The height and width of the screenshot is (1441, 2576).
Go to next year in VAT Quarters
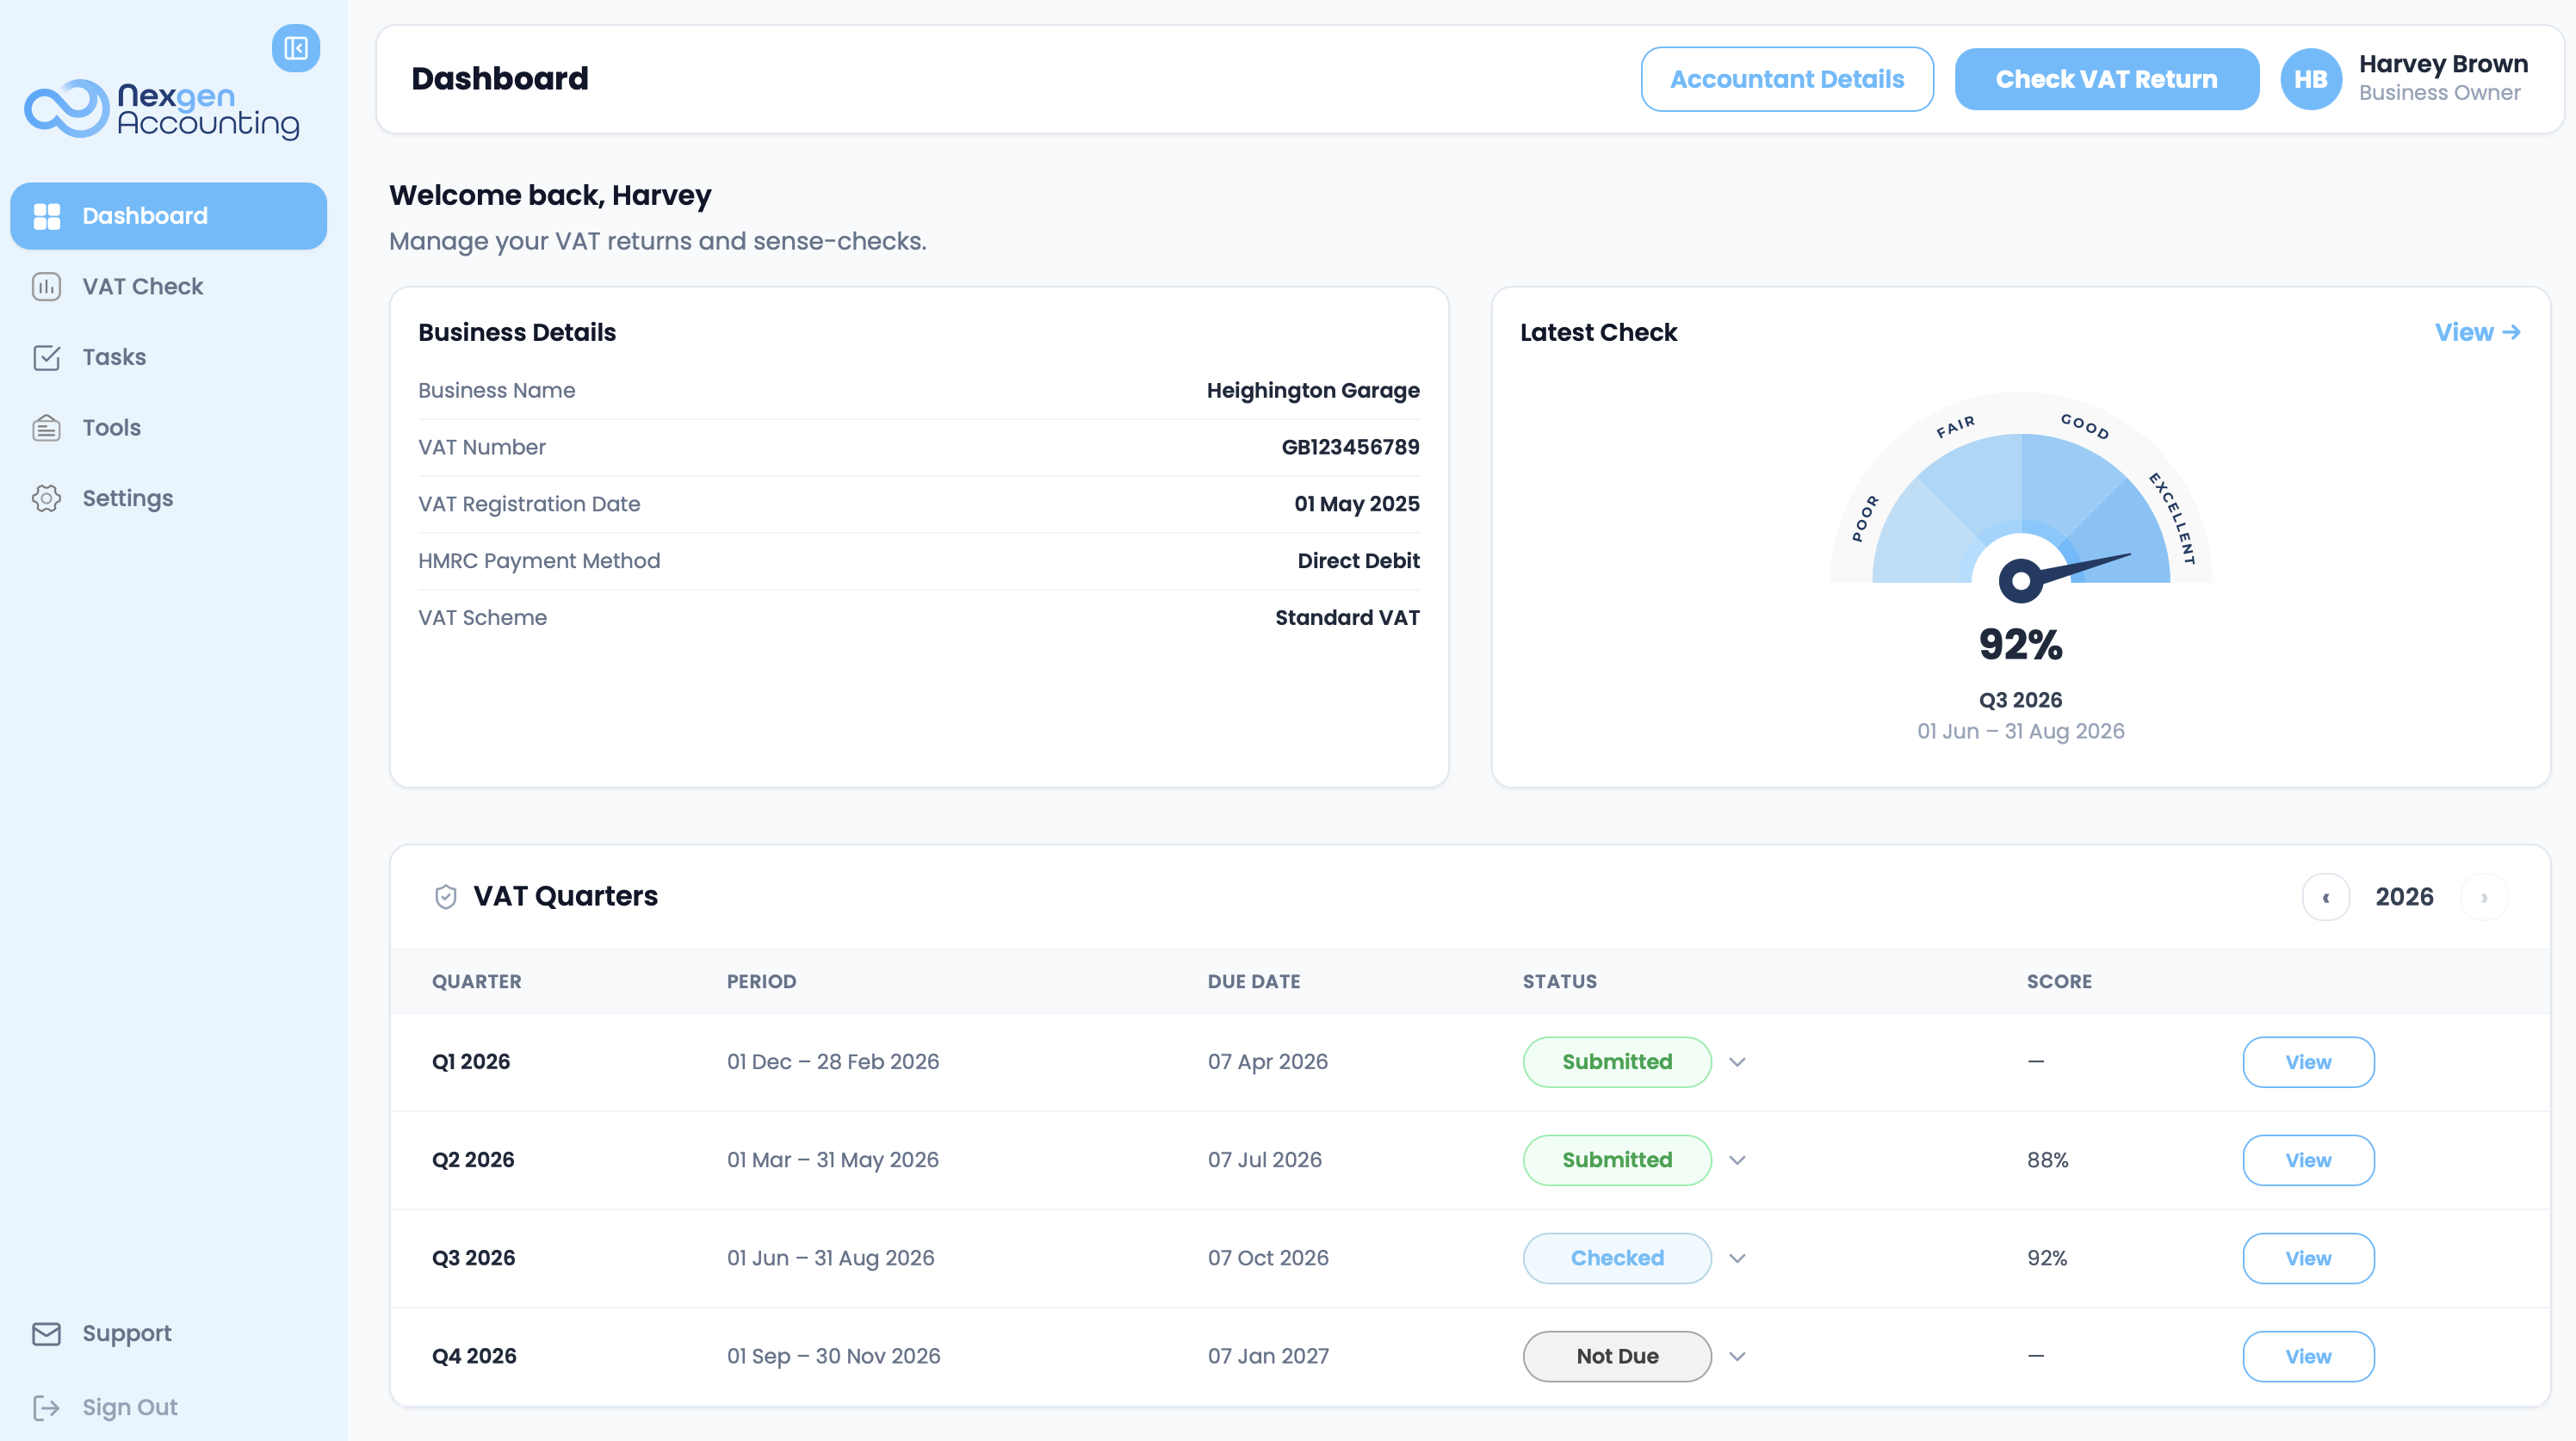pos(2484,897)
